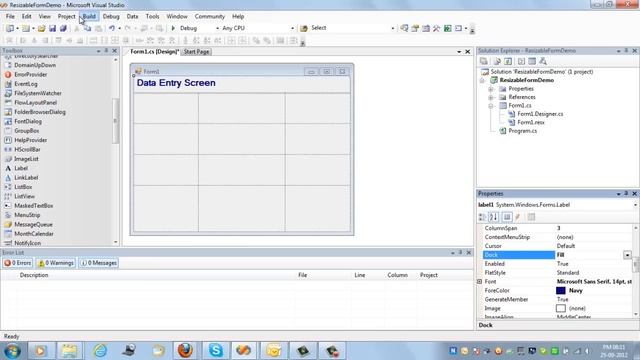
Task: Click the Undo arrow toolbar icon
Action: 111,29
